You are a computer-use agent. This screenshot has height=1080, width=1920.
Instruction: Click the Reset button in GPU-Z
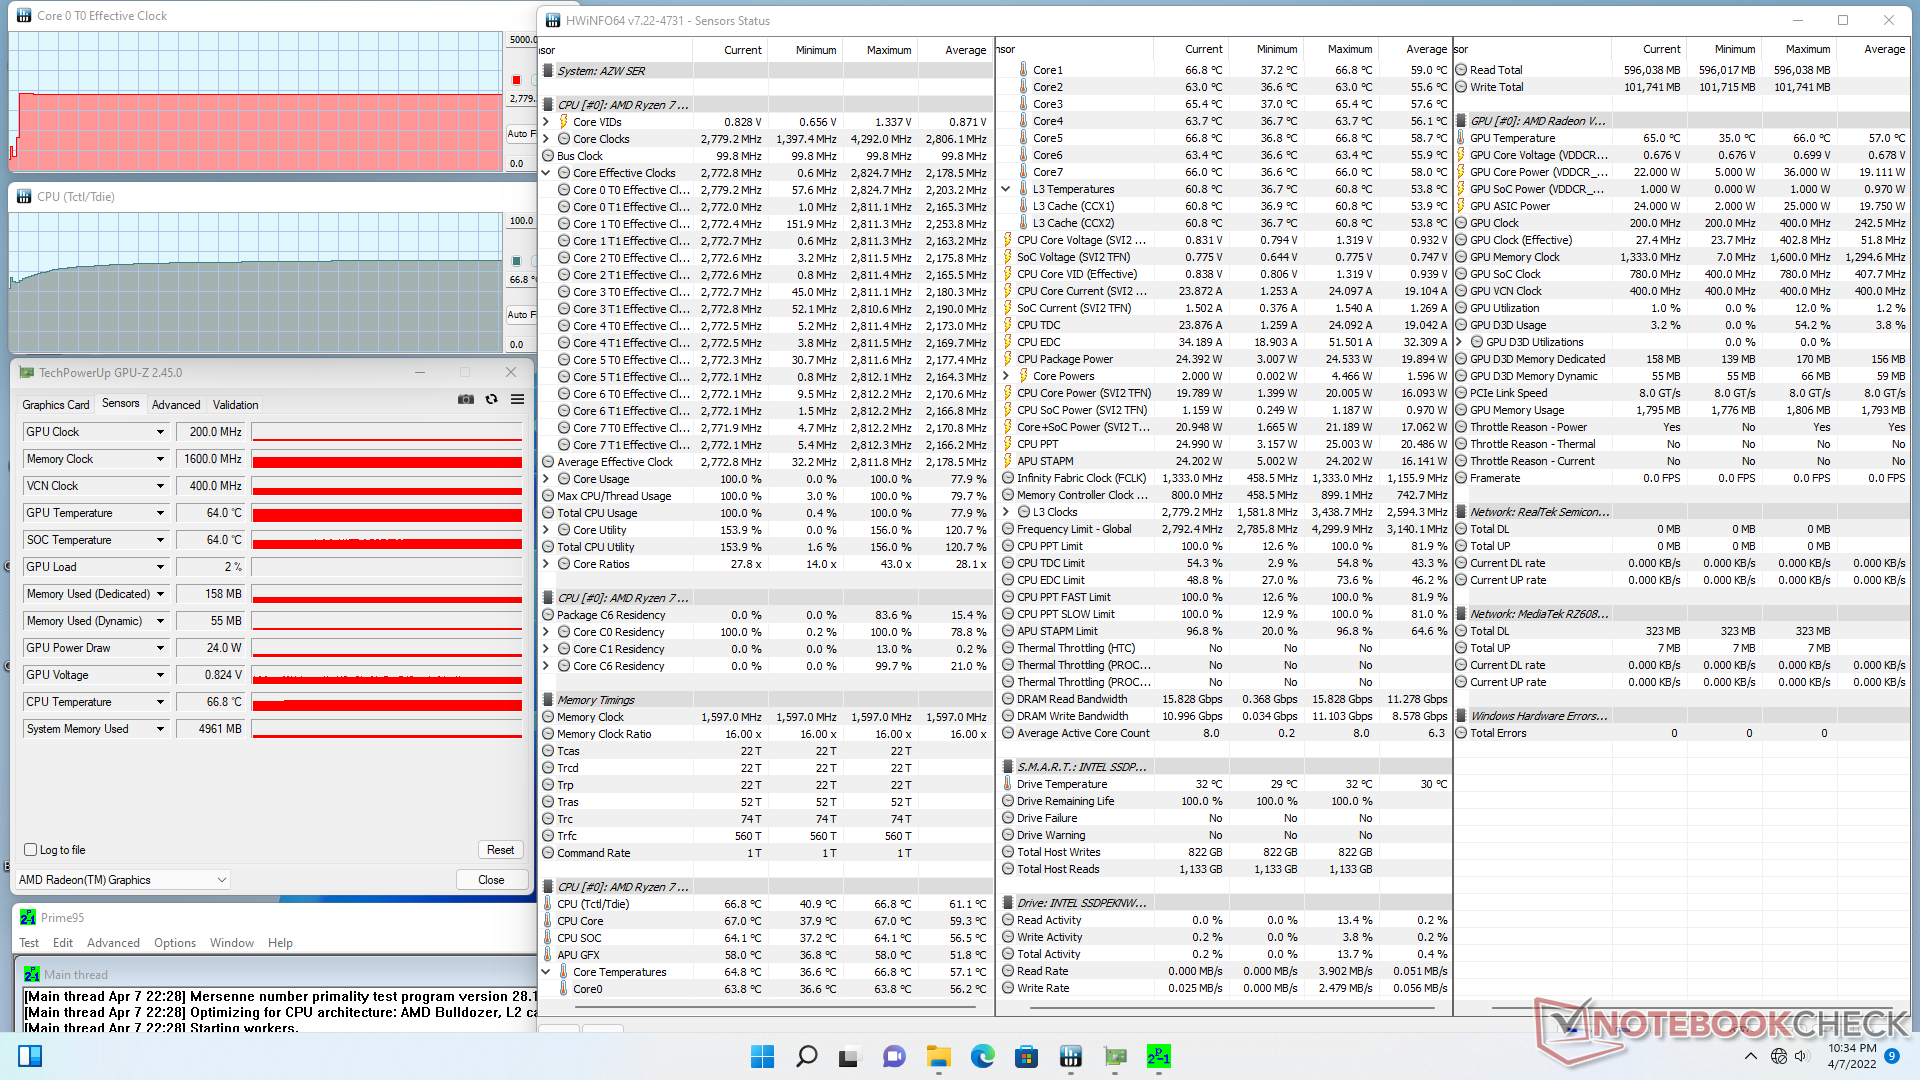pos(501,850)
